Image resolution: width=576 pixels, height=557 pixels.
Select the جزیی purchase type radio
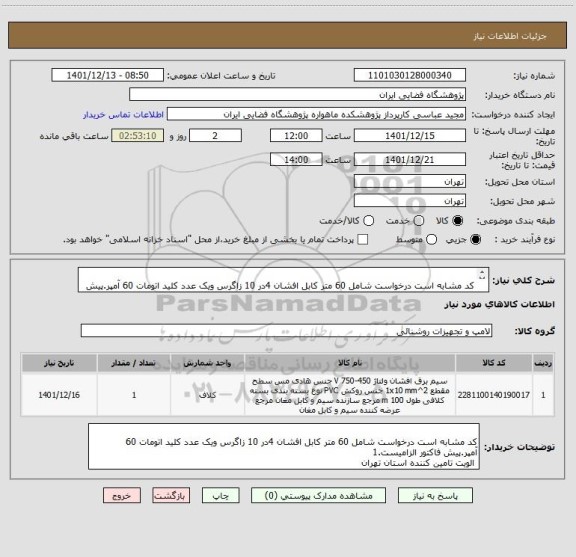point(475,240)
